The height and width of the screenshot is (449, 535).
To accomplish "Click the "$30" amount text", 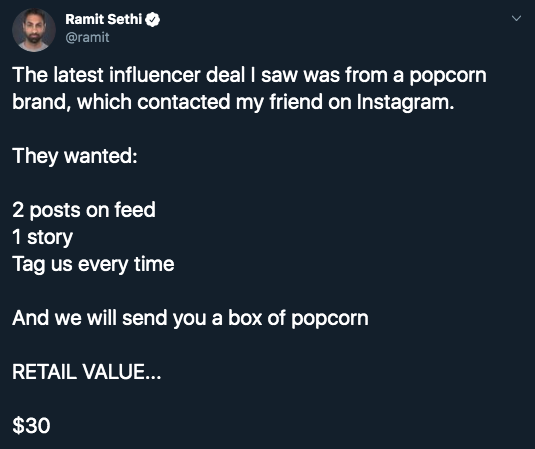I will point(31,425).
